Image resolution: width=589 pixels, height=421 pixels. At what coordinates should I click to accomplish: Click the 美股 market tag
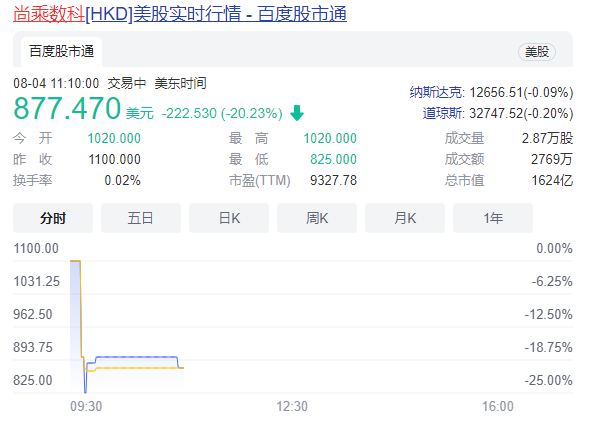[537, 52]
